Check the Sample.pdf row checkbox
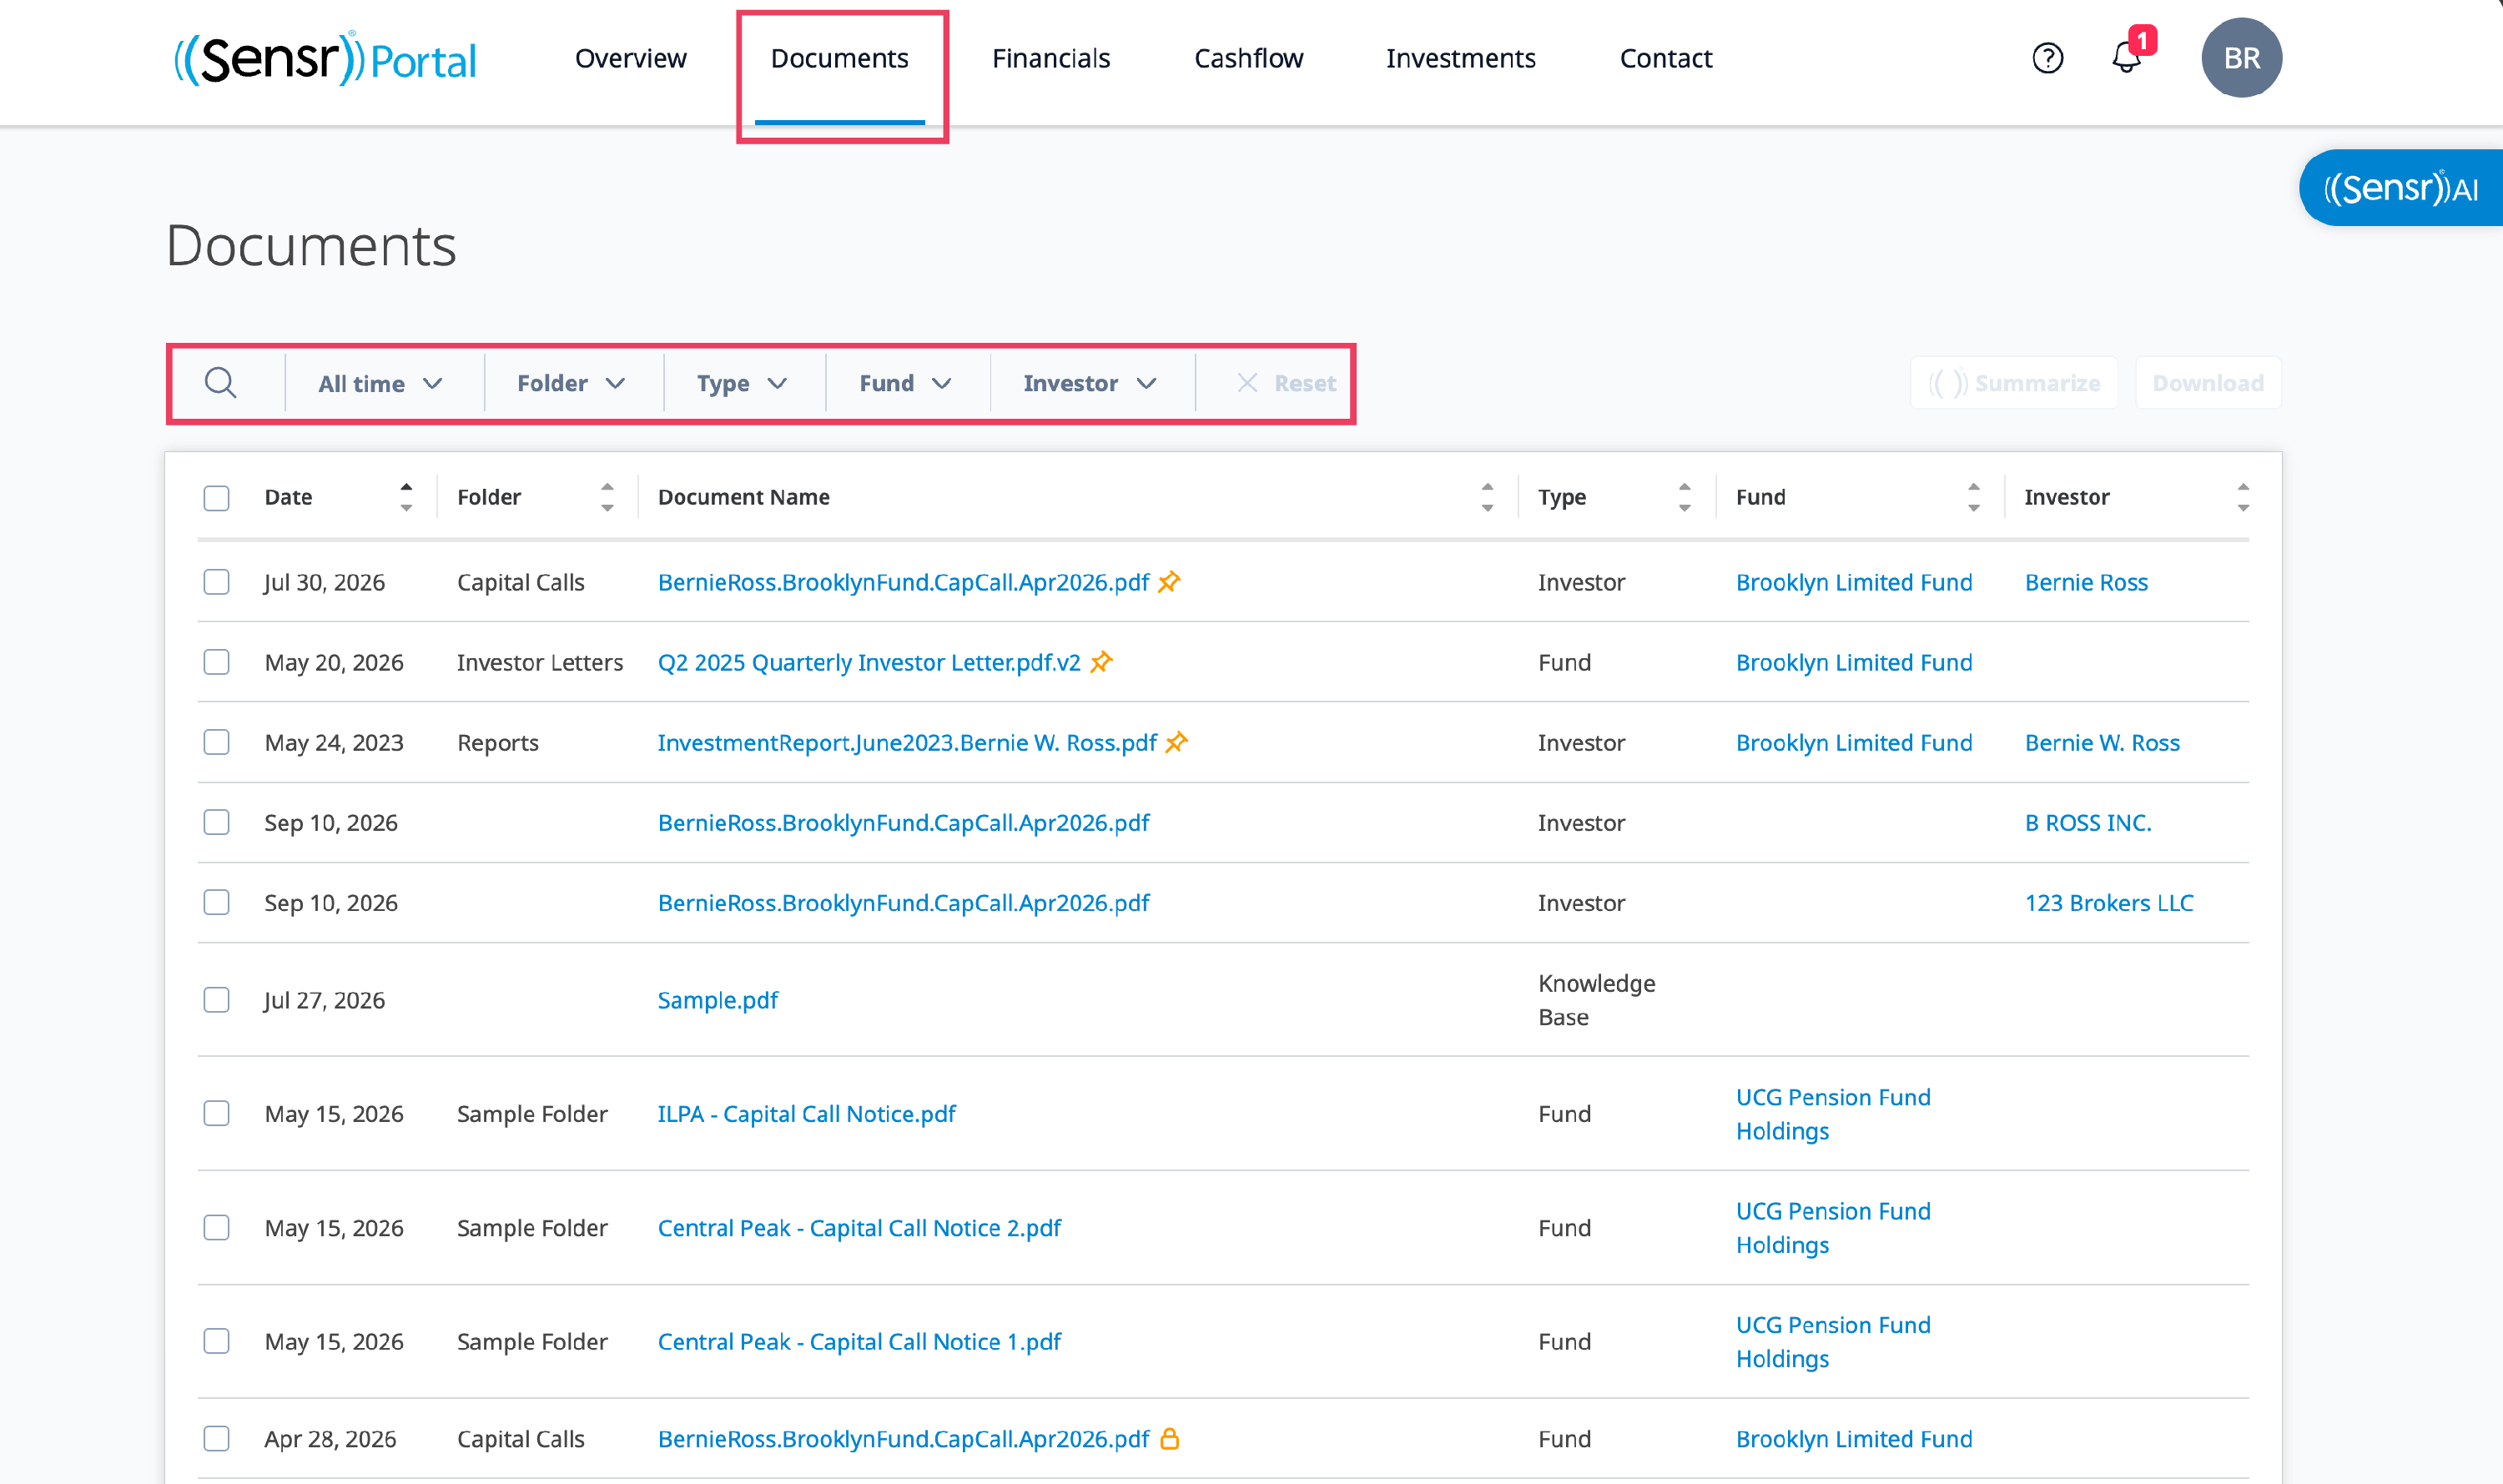Viewport: 2503px width, 1484px height. (216, 1000)
